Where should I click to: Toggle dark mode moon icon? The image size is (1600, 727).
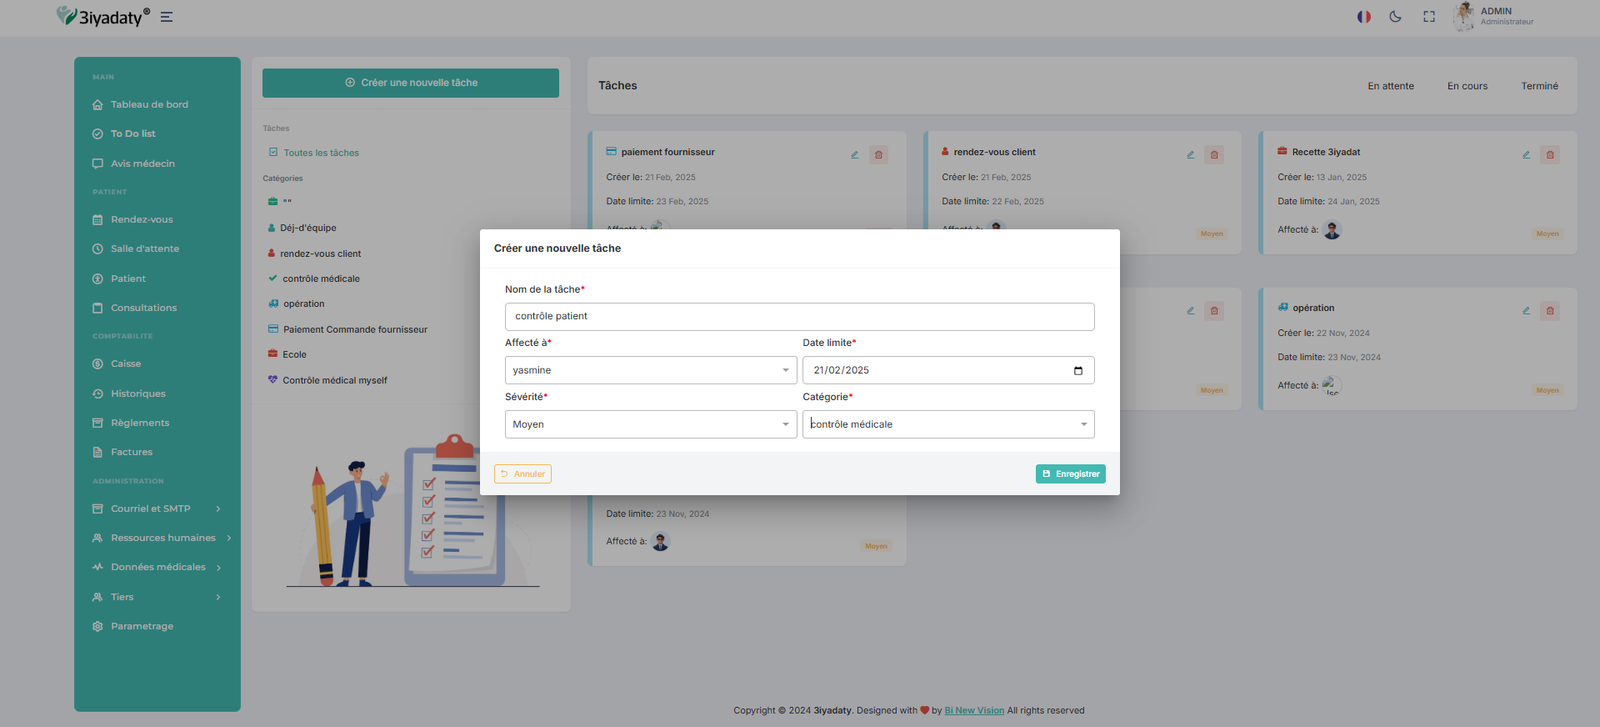pyautogui.click(x=1395, y=16)
